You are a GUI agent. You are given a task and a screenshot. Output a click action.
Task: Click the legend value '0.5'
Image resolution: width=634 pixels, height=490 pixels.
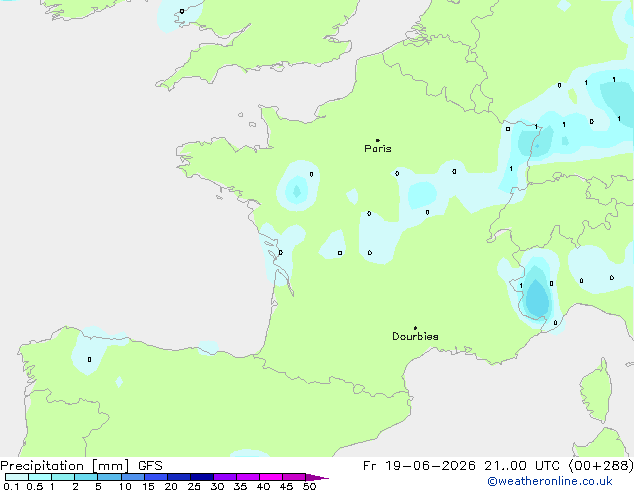click(x=35, y=486)
